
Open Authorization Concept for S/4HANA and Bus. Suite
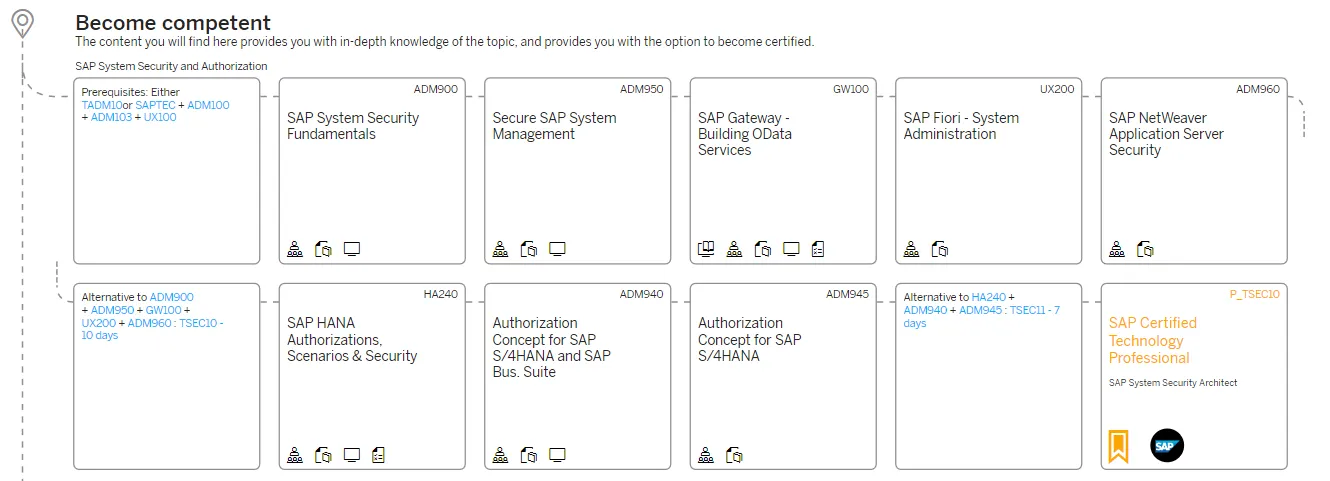tap(551, 347)
